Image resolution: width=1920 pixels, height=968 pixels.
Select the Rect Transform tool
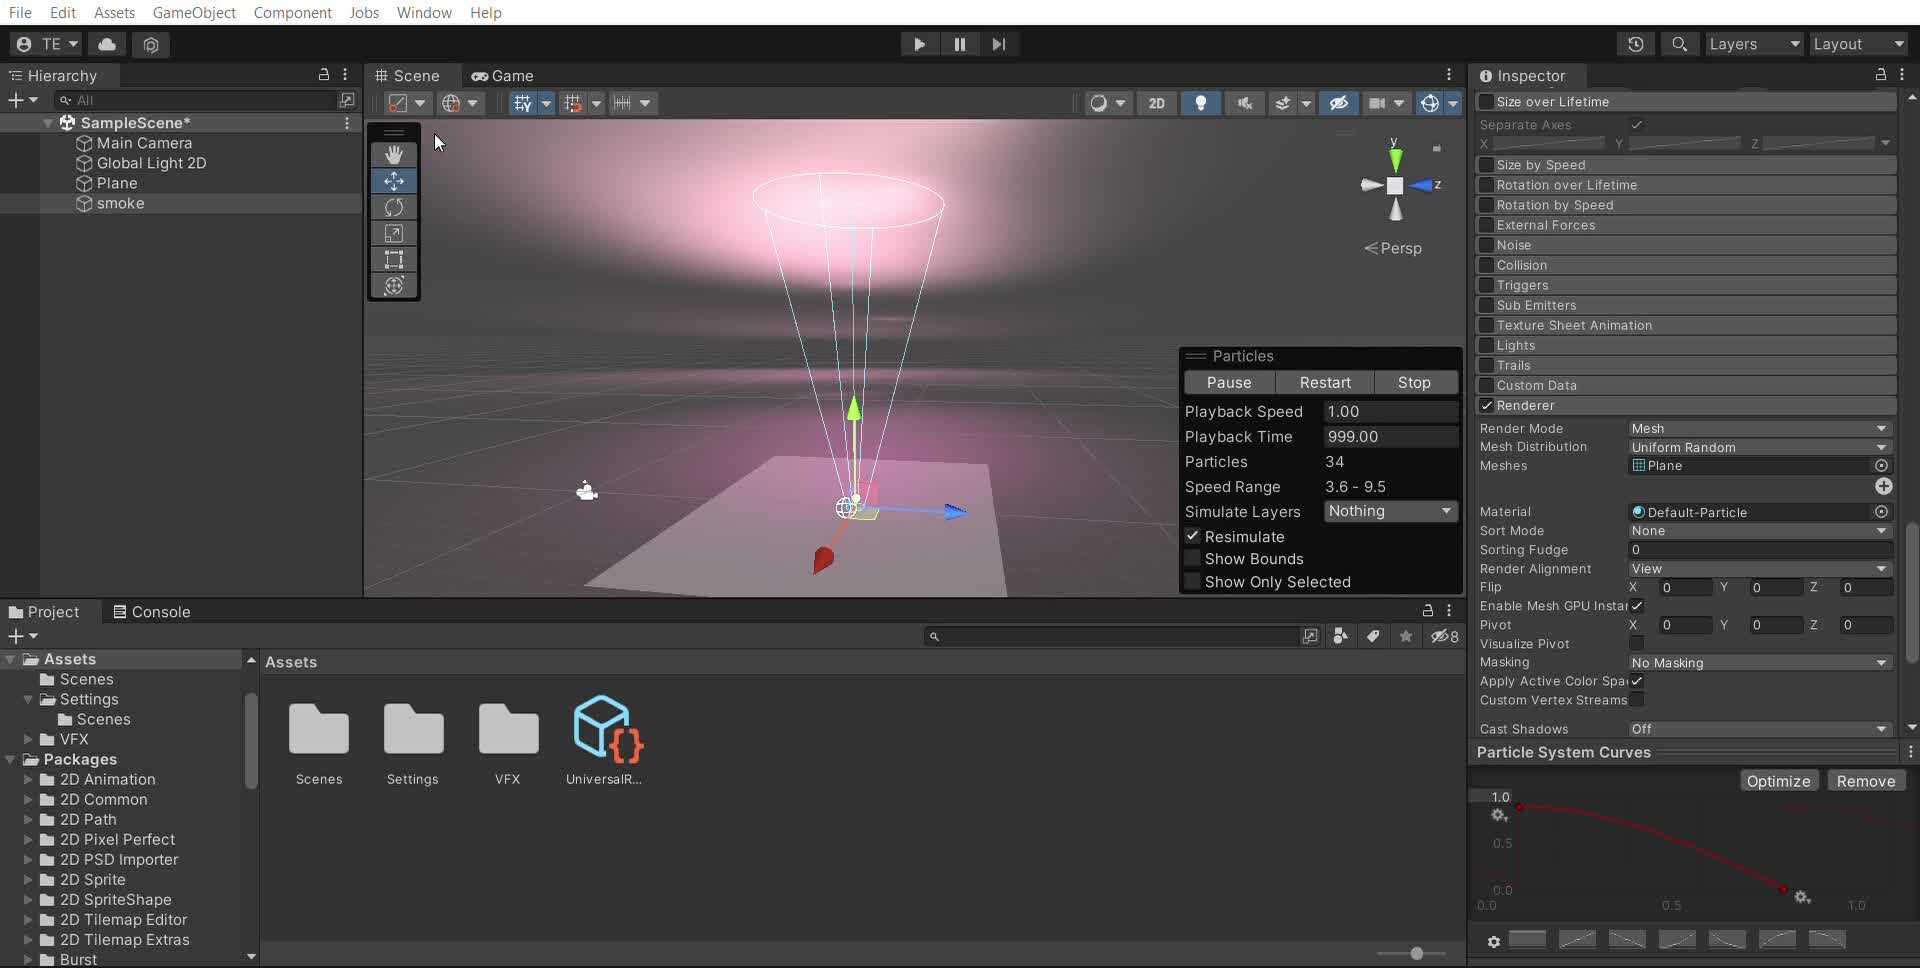tap(394, 260)
